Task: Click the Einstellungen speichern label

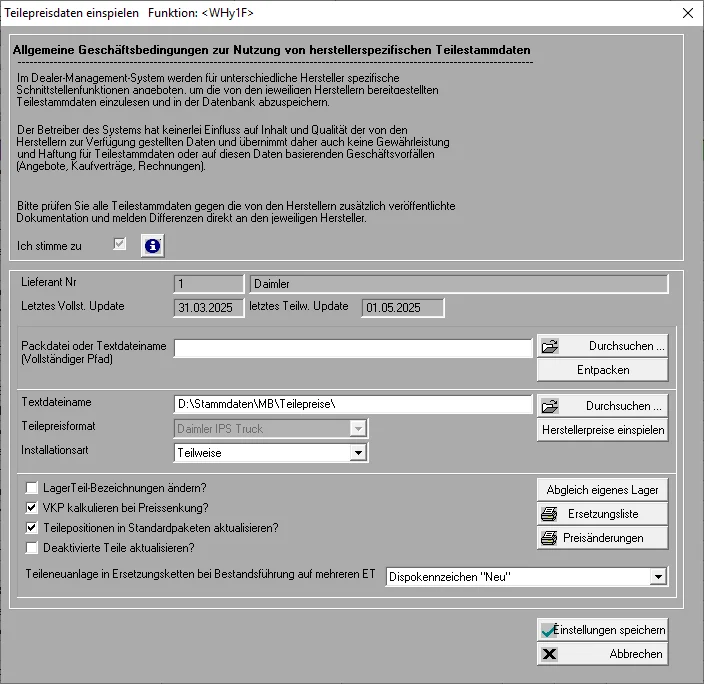Action: (x=609, y=630)
